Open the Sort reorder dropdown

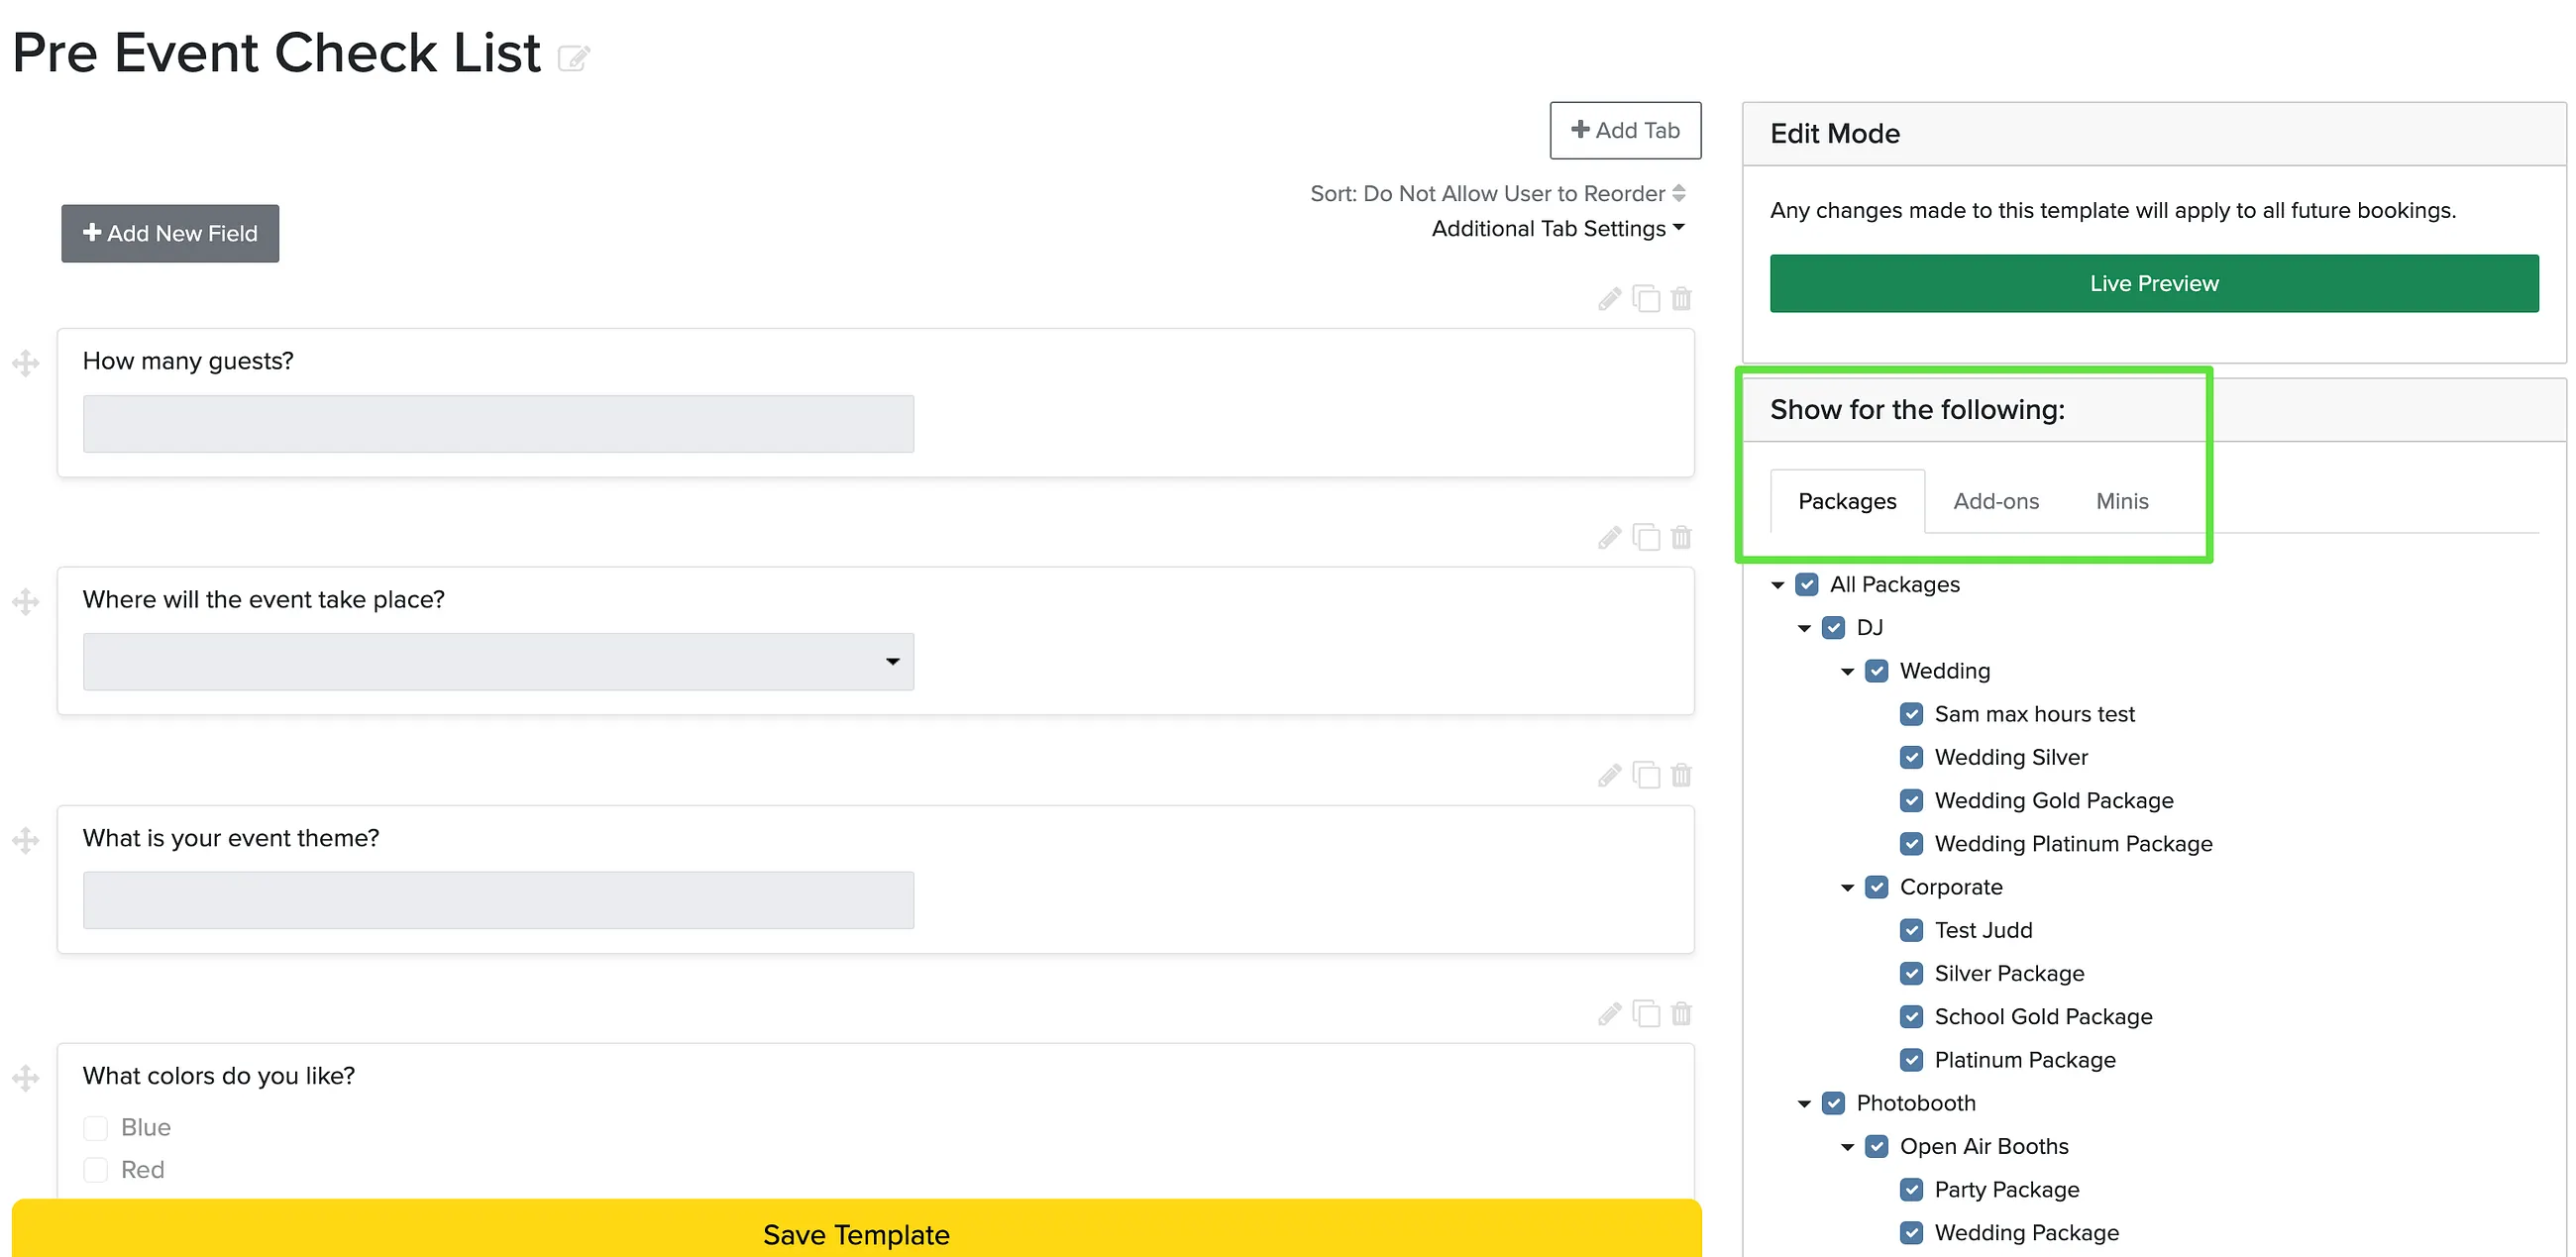[x=1498, y=193]
